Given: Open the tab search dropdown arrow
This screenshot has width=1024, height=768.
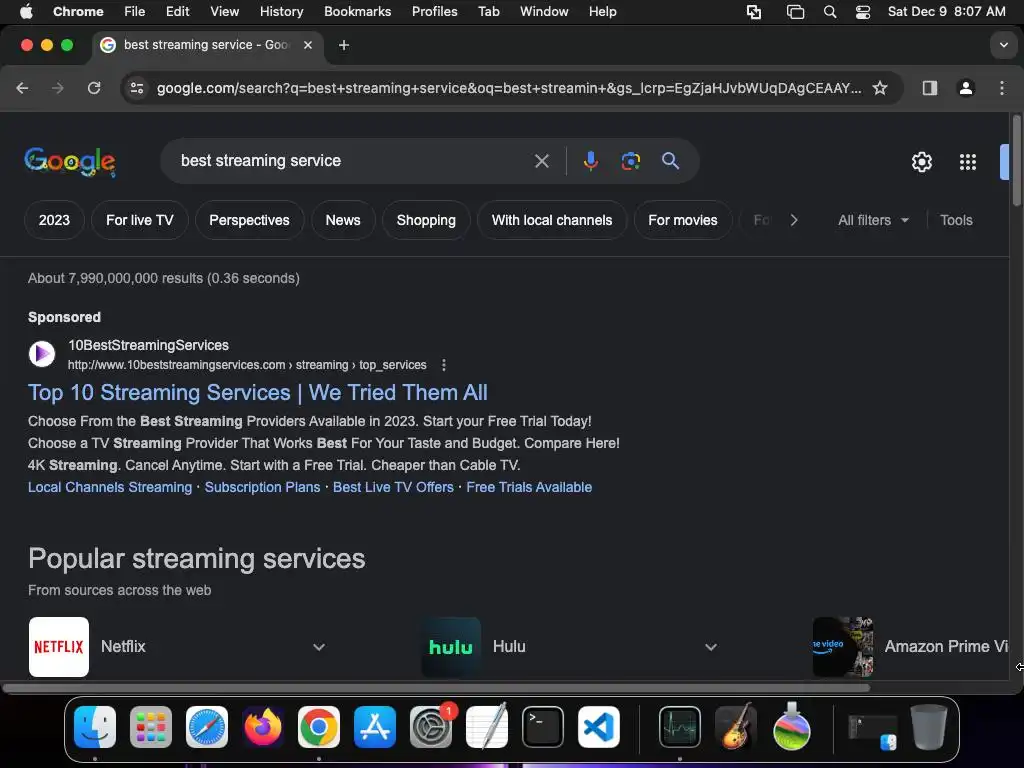Looking at the screenshot, I should 1003,45.
